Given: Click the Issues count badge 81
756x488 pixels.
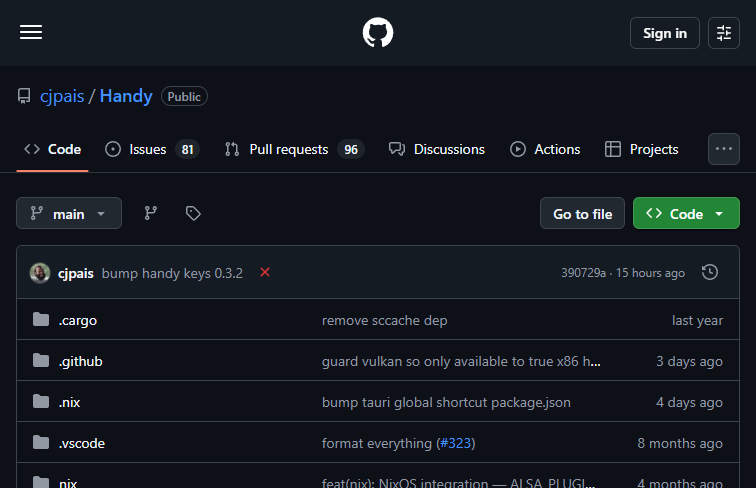Looking at the screenshot, I should [188, 149].
